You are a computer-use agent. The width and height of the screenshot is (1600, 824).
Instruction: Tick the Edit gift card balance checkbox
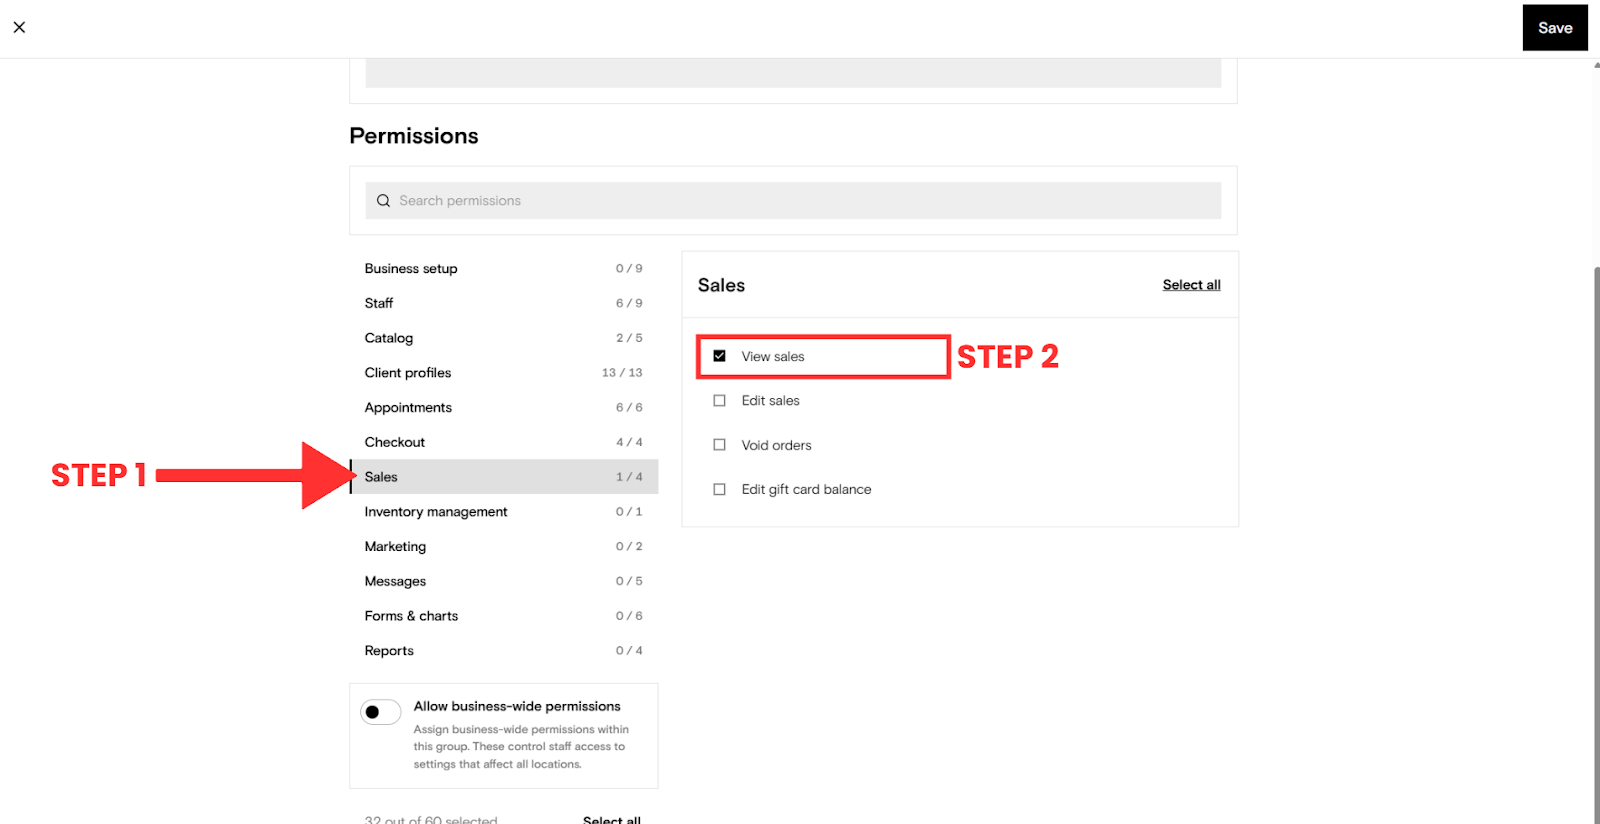pyautogui.click(x=719, y=489)
